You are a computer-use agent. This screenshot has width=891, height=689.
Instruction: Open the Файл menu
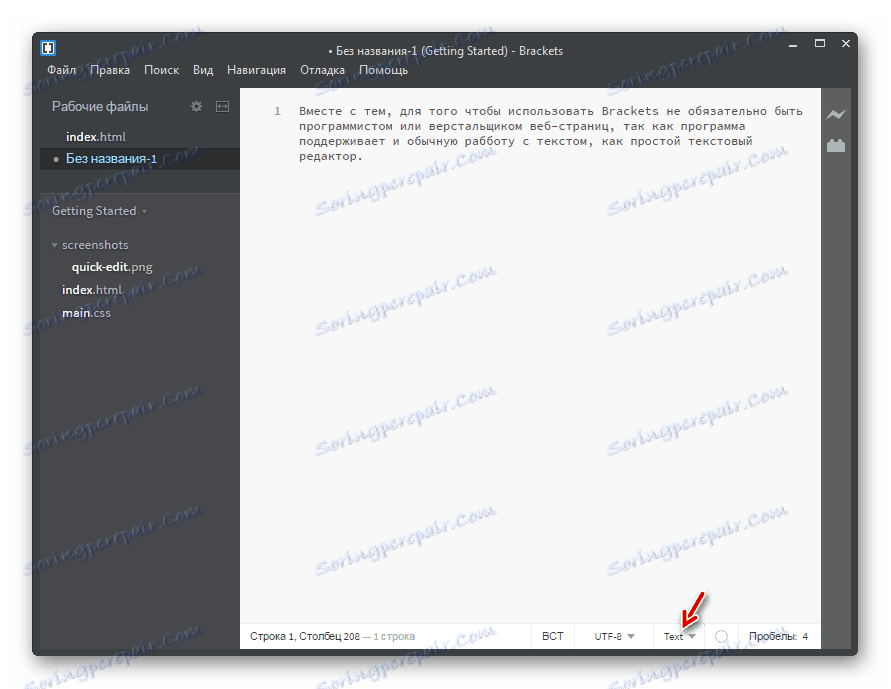[61, 70]
